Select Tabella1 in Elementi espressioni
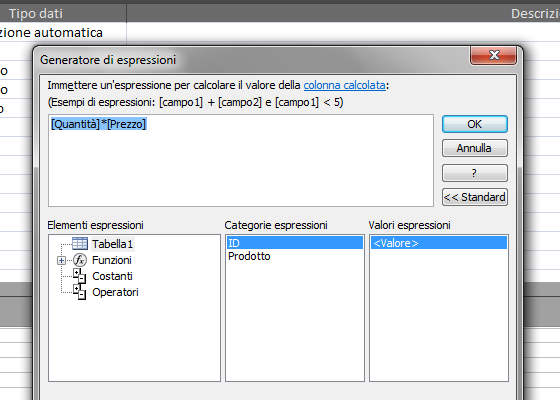 pyautogui.click(x=112, y=244)
